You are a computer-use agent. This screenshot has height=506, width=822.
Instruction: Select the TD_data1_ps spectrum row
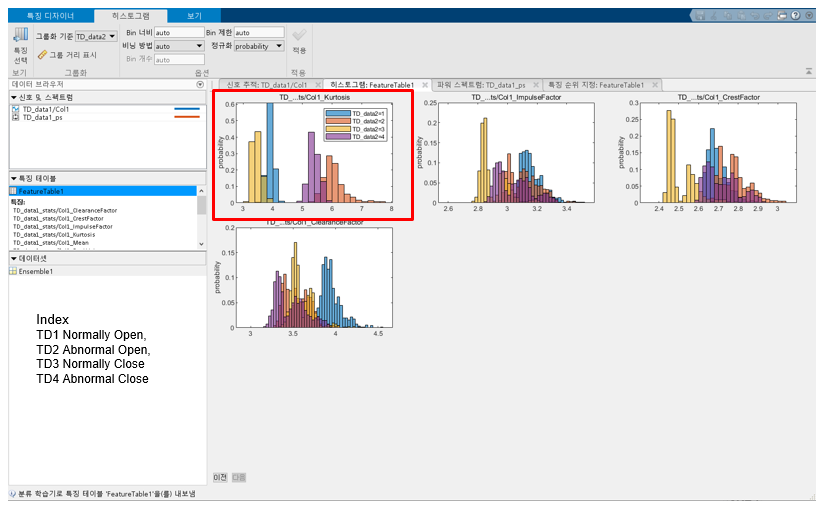tap(107, 117)
